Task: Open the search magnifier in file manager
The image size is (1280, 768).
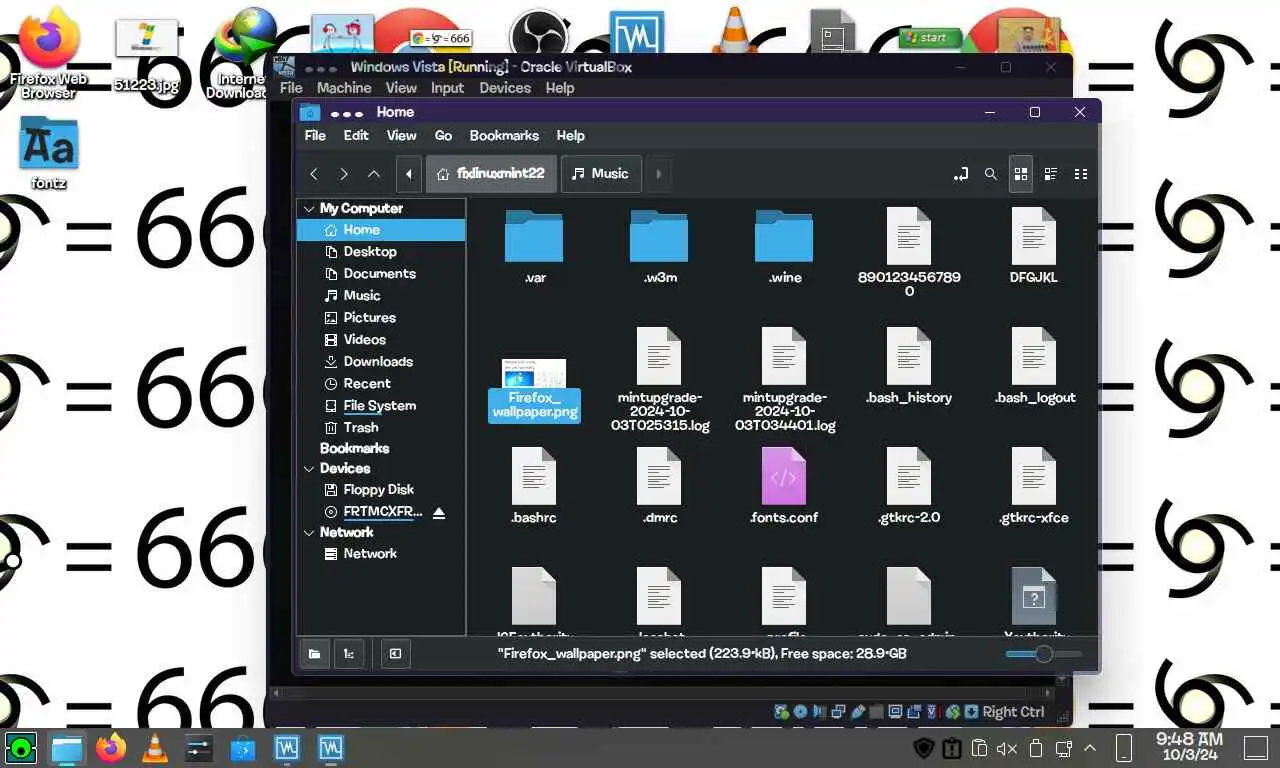Action: coord(991,174)
